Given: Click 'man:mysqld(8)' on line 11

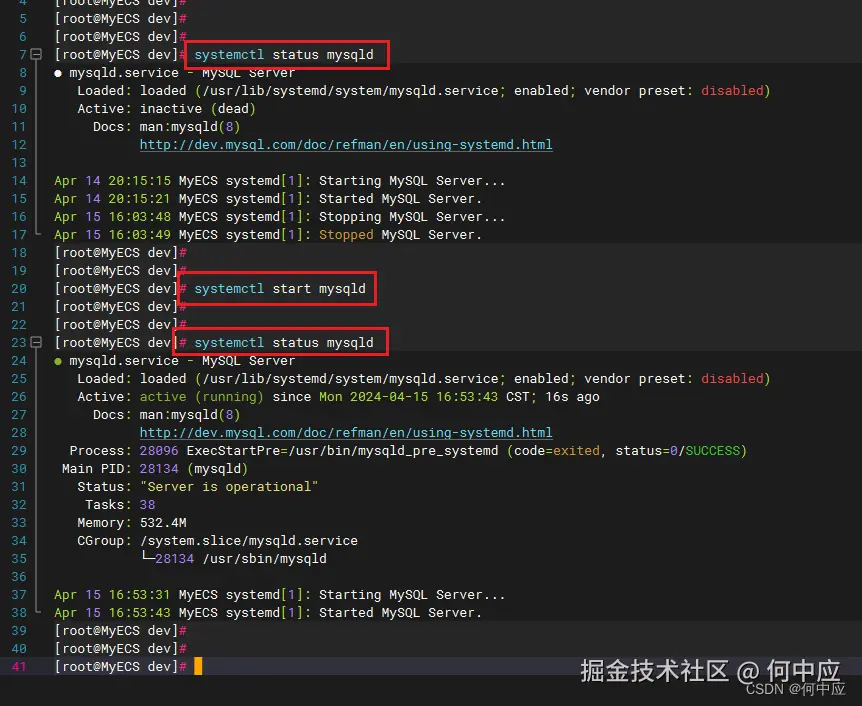Looking at the screenshot, I should [190, 127].
